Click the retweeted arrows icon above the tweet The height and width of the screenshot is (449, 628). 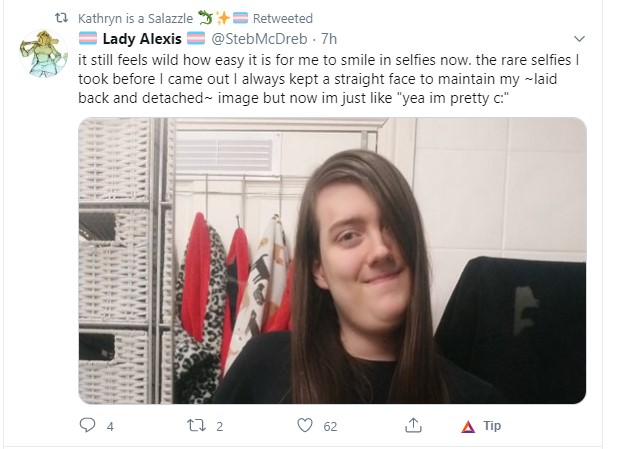[x=61, y=18]
